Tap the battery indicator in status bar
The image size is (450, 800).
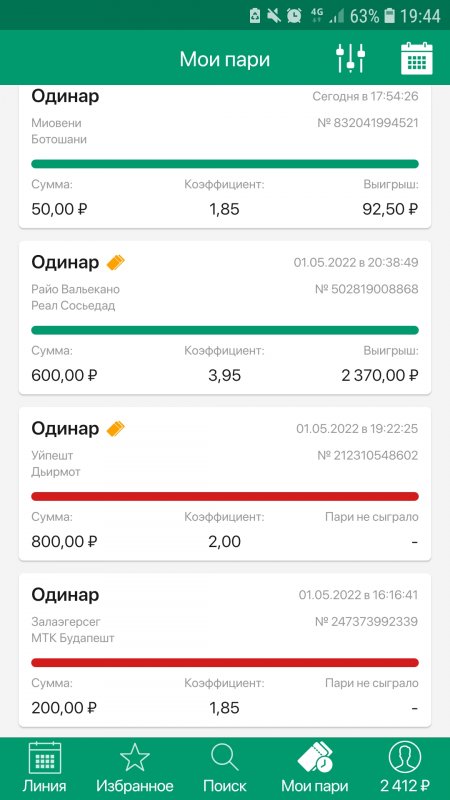(x=390, y=16)
